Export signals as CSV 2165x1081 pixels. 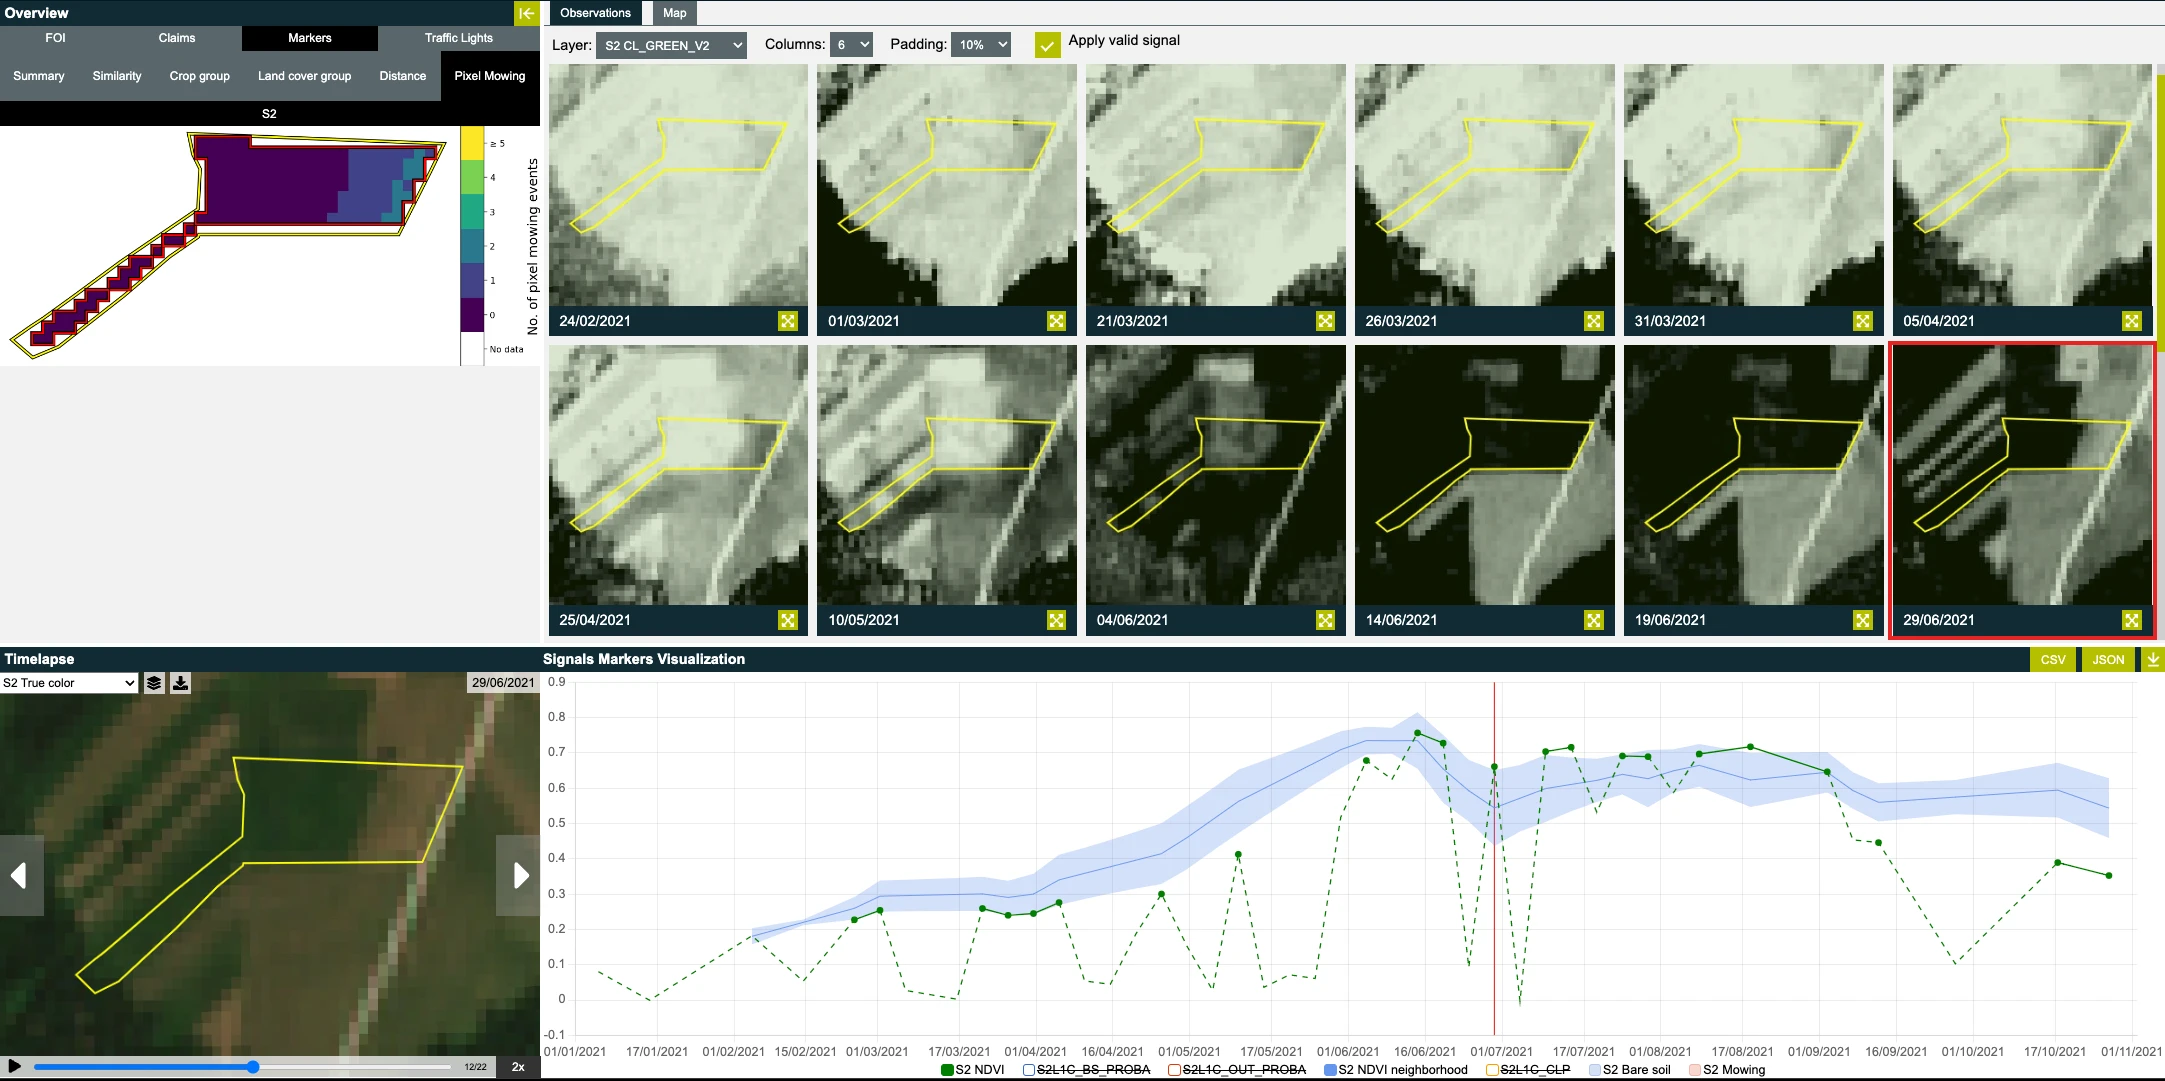(2052, 659)
